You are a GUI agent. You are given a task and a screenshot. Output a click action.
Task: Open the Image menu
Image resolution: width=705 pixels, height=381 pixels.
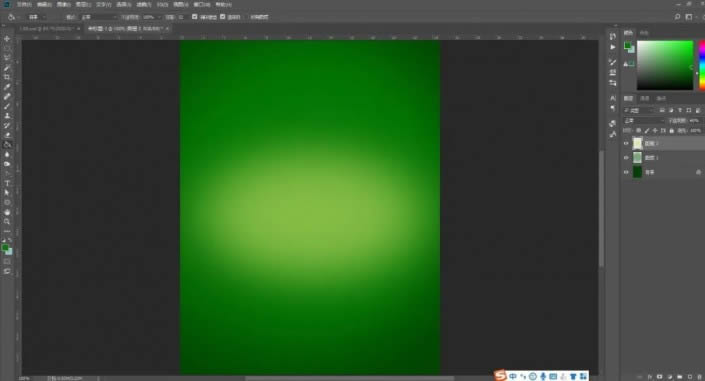63,4
